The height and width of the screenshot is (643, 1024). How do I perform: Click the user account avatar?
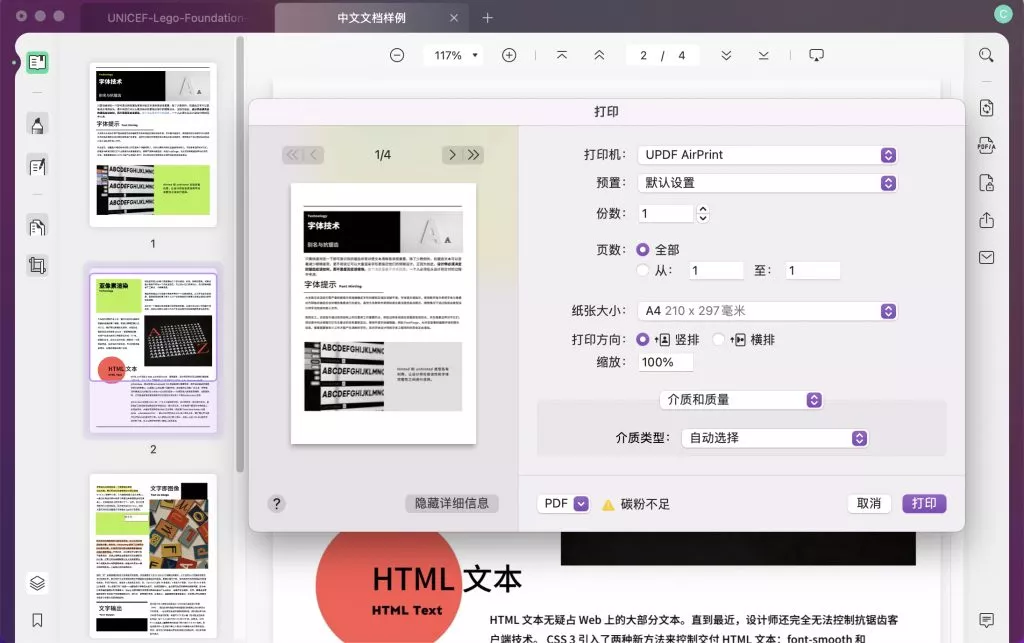pyautogui.click(x=1002, y=14)
